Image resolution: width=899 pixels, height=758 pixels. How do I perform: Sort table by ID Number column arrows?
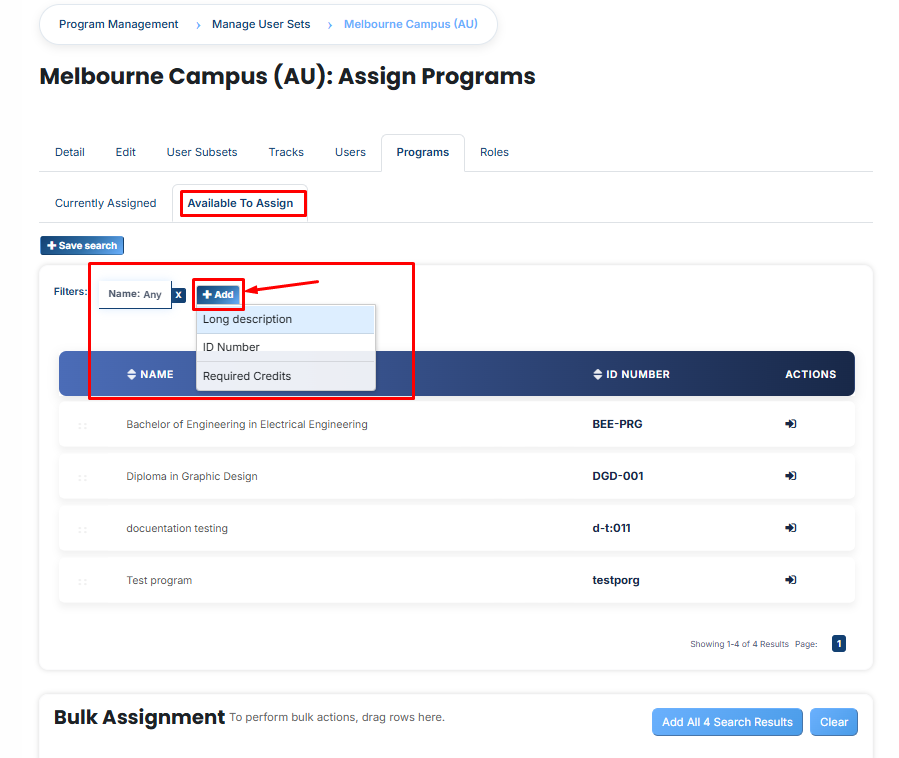[597, 374]
